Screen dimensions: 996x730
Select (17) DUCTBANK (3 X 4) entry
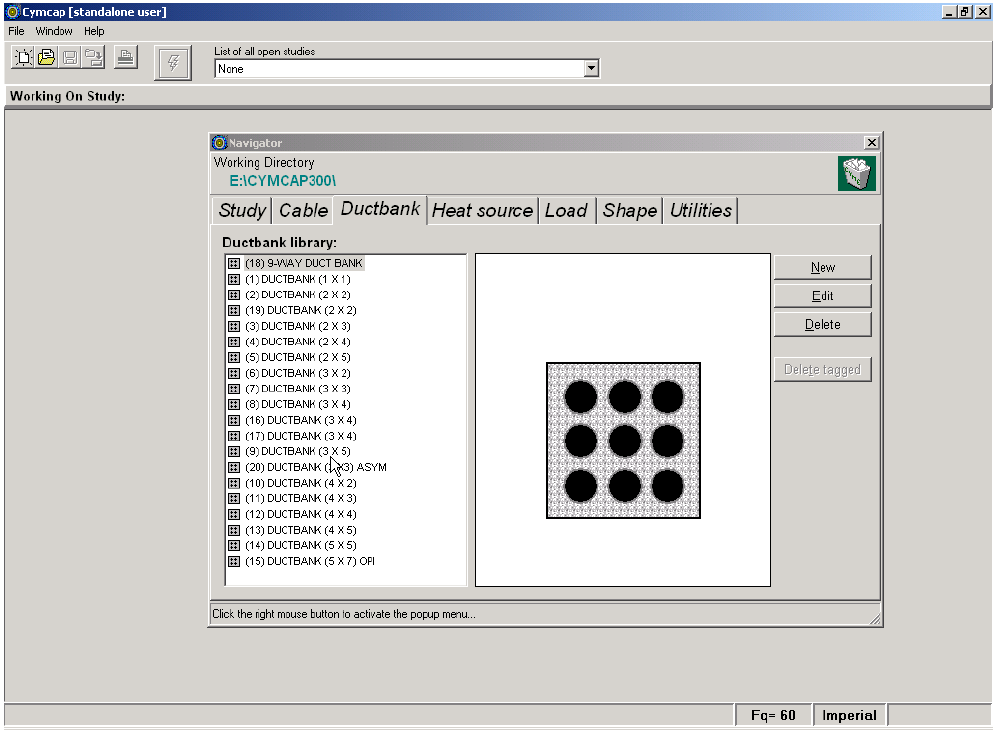(300, 436)
